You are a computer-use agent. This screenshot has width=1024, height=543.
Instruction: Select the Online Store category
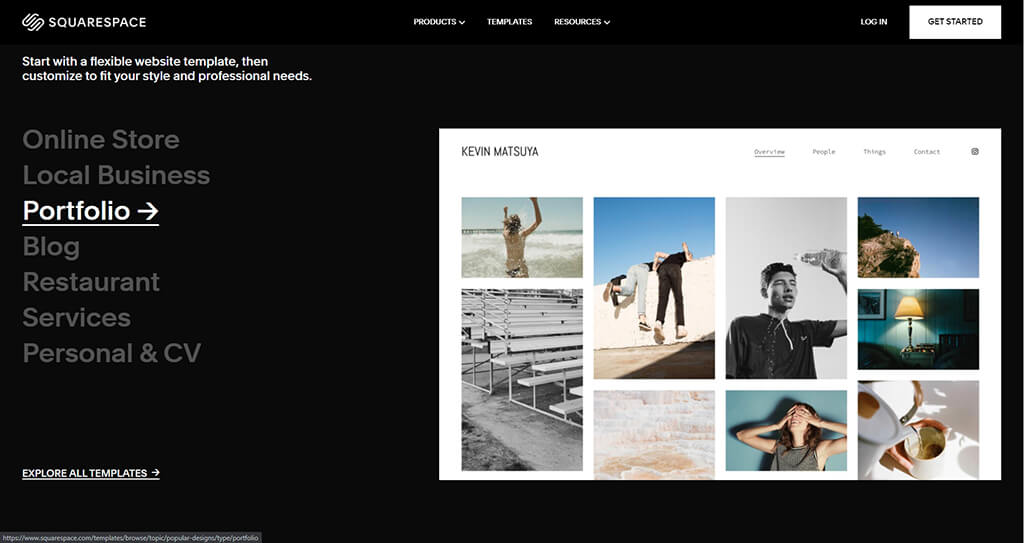pos(101,139)
